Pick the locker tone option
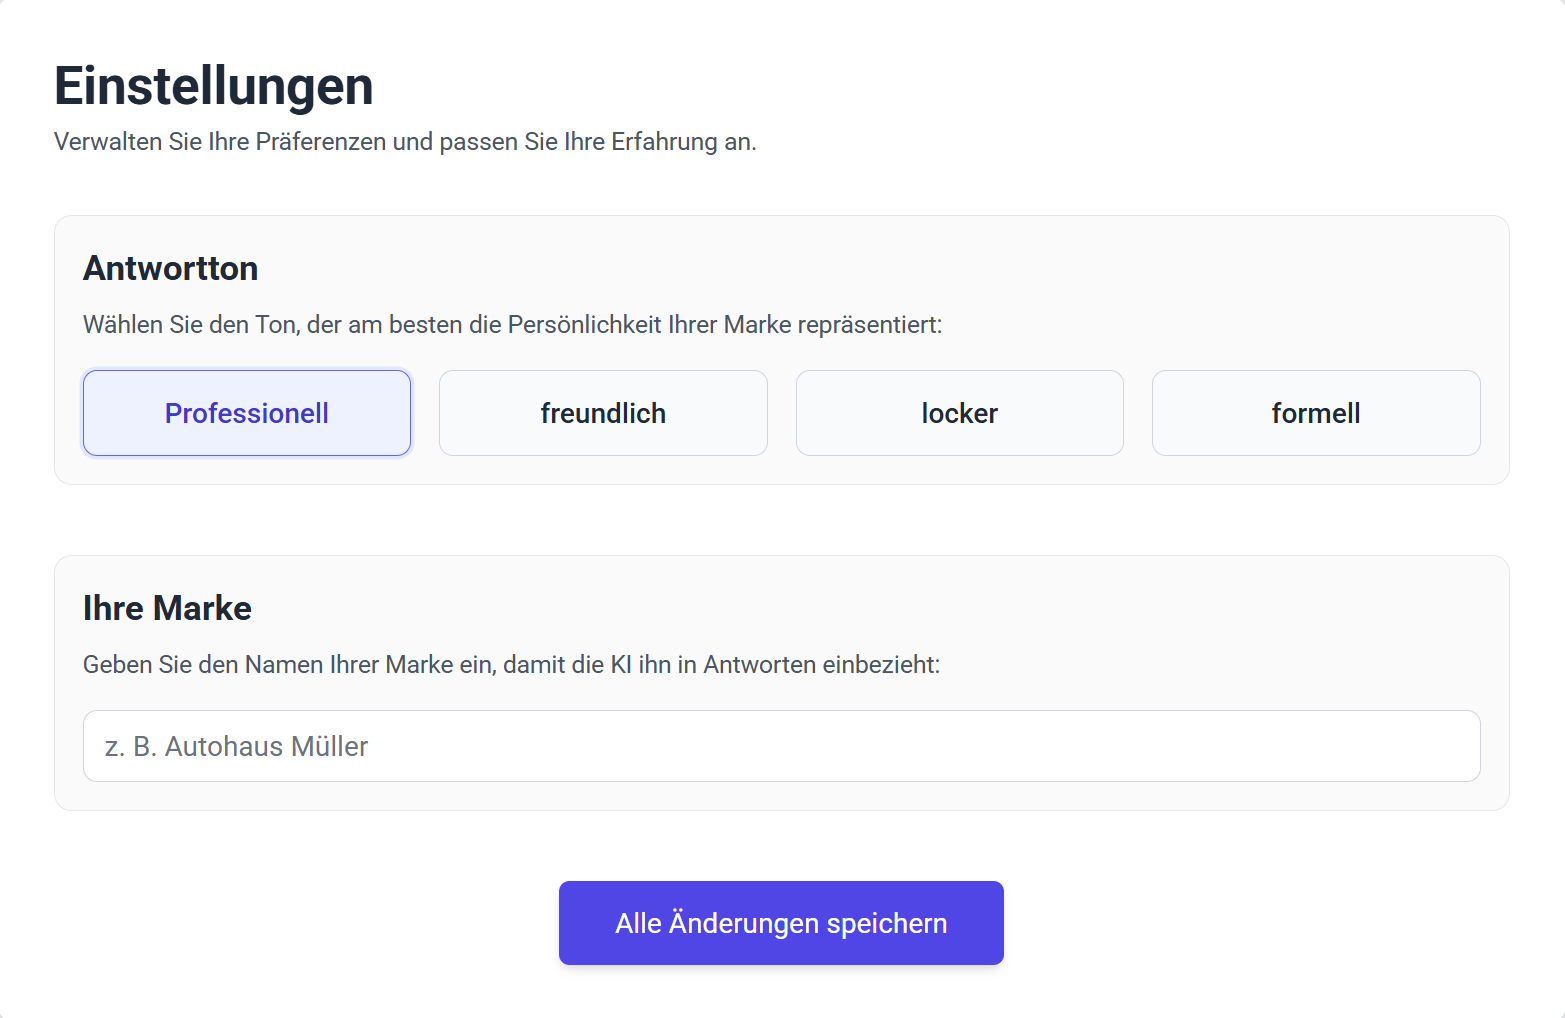 tap(959, 413)
